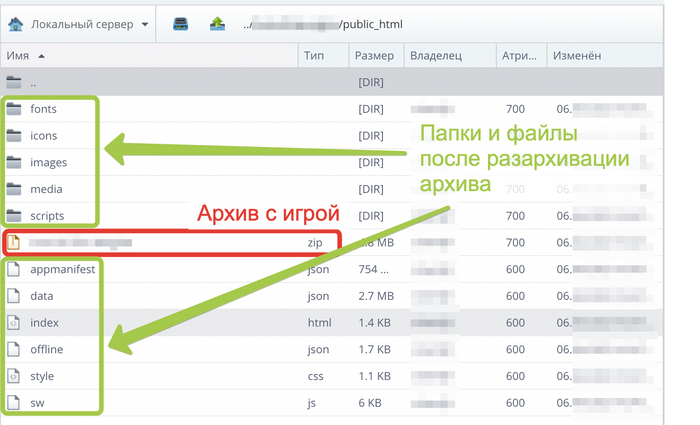Click the Тип column header
The width and height of the screenshot is (700, 425).
pyautogui.click(x=314, y=56)
